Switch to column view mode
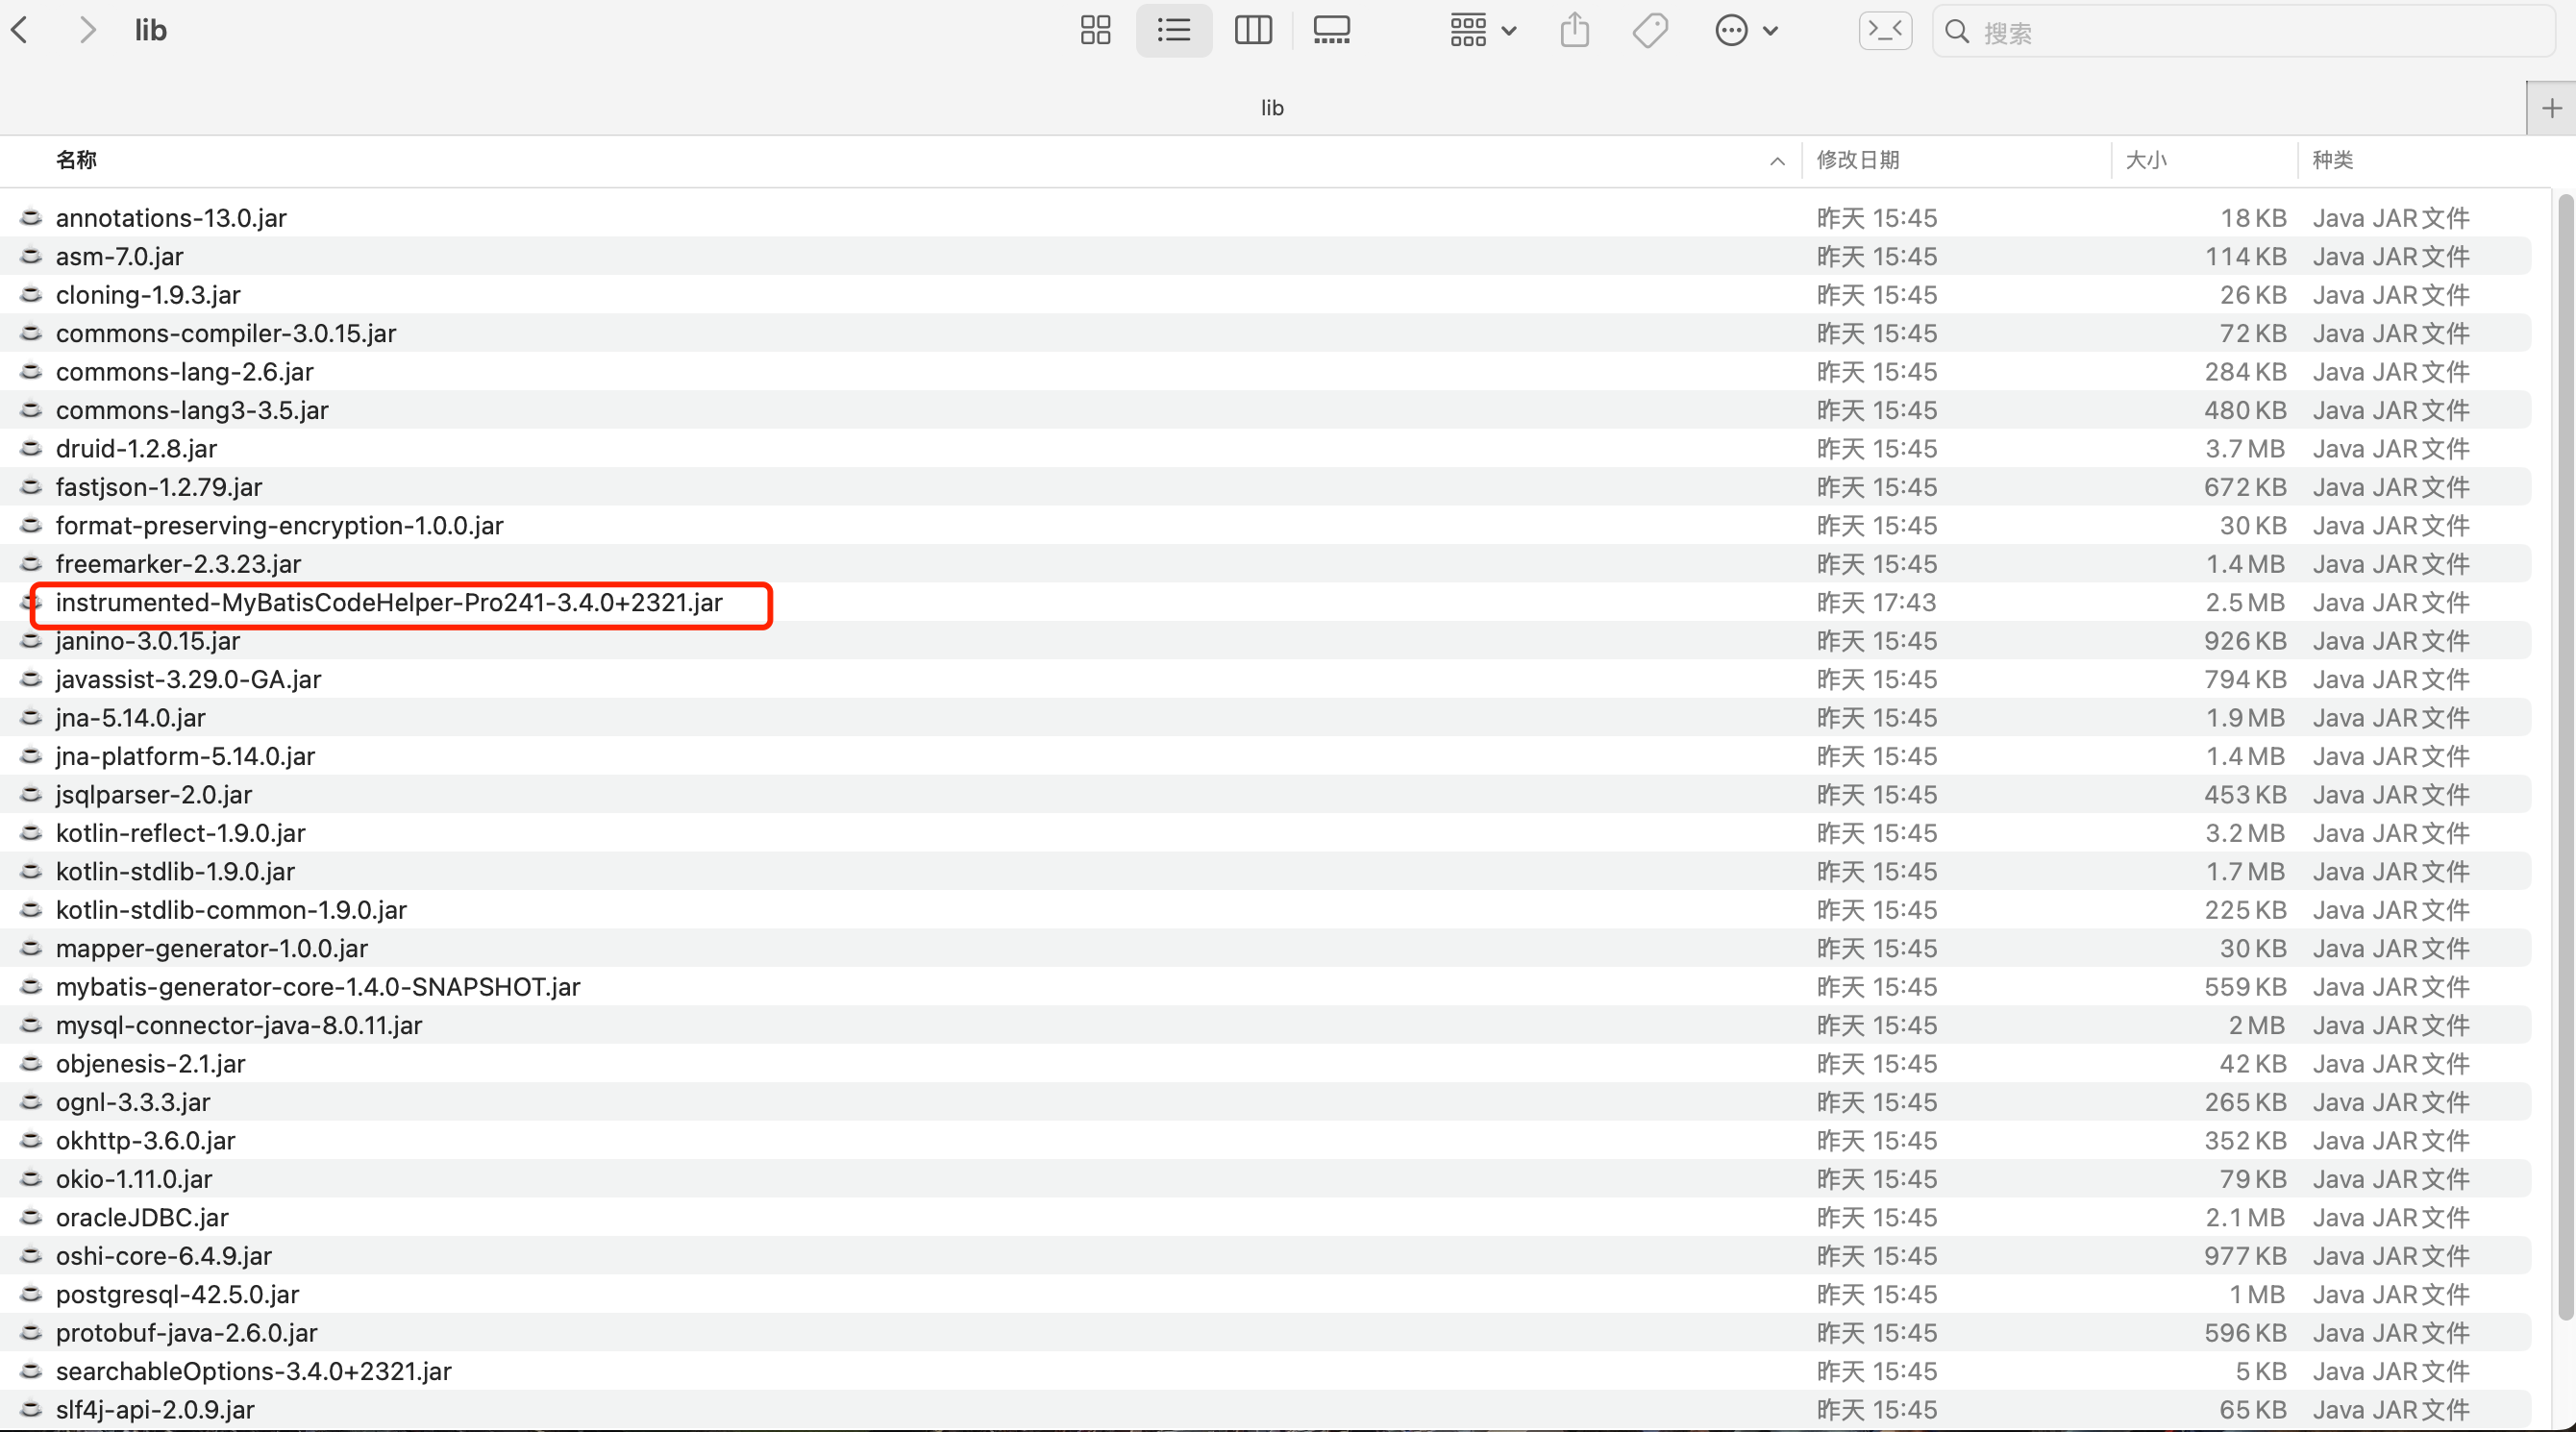 [x=1252, y=30]
